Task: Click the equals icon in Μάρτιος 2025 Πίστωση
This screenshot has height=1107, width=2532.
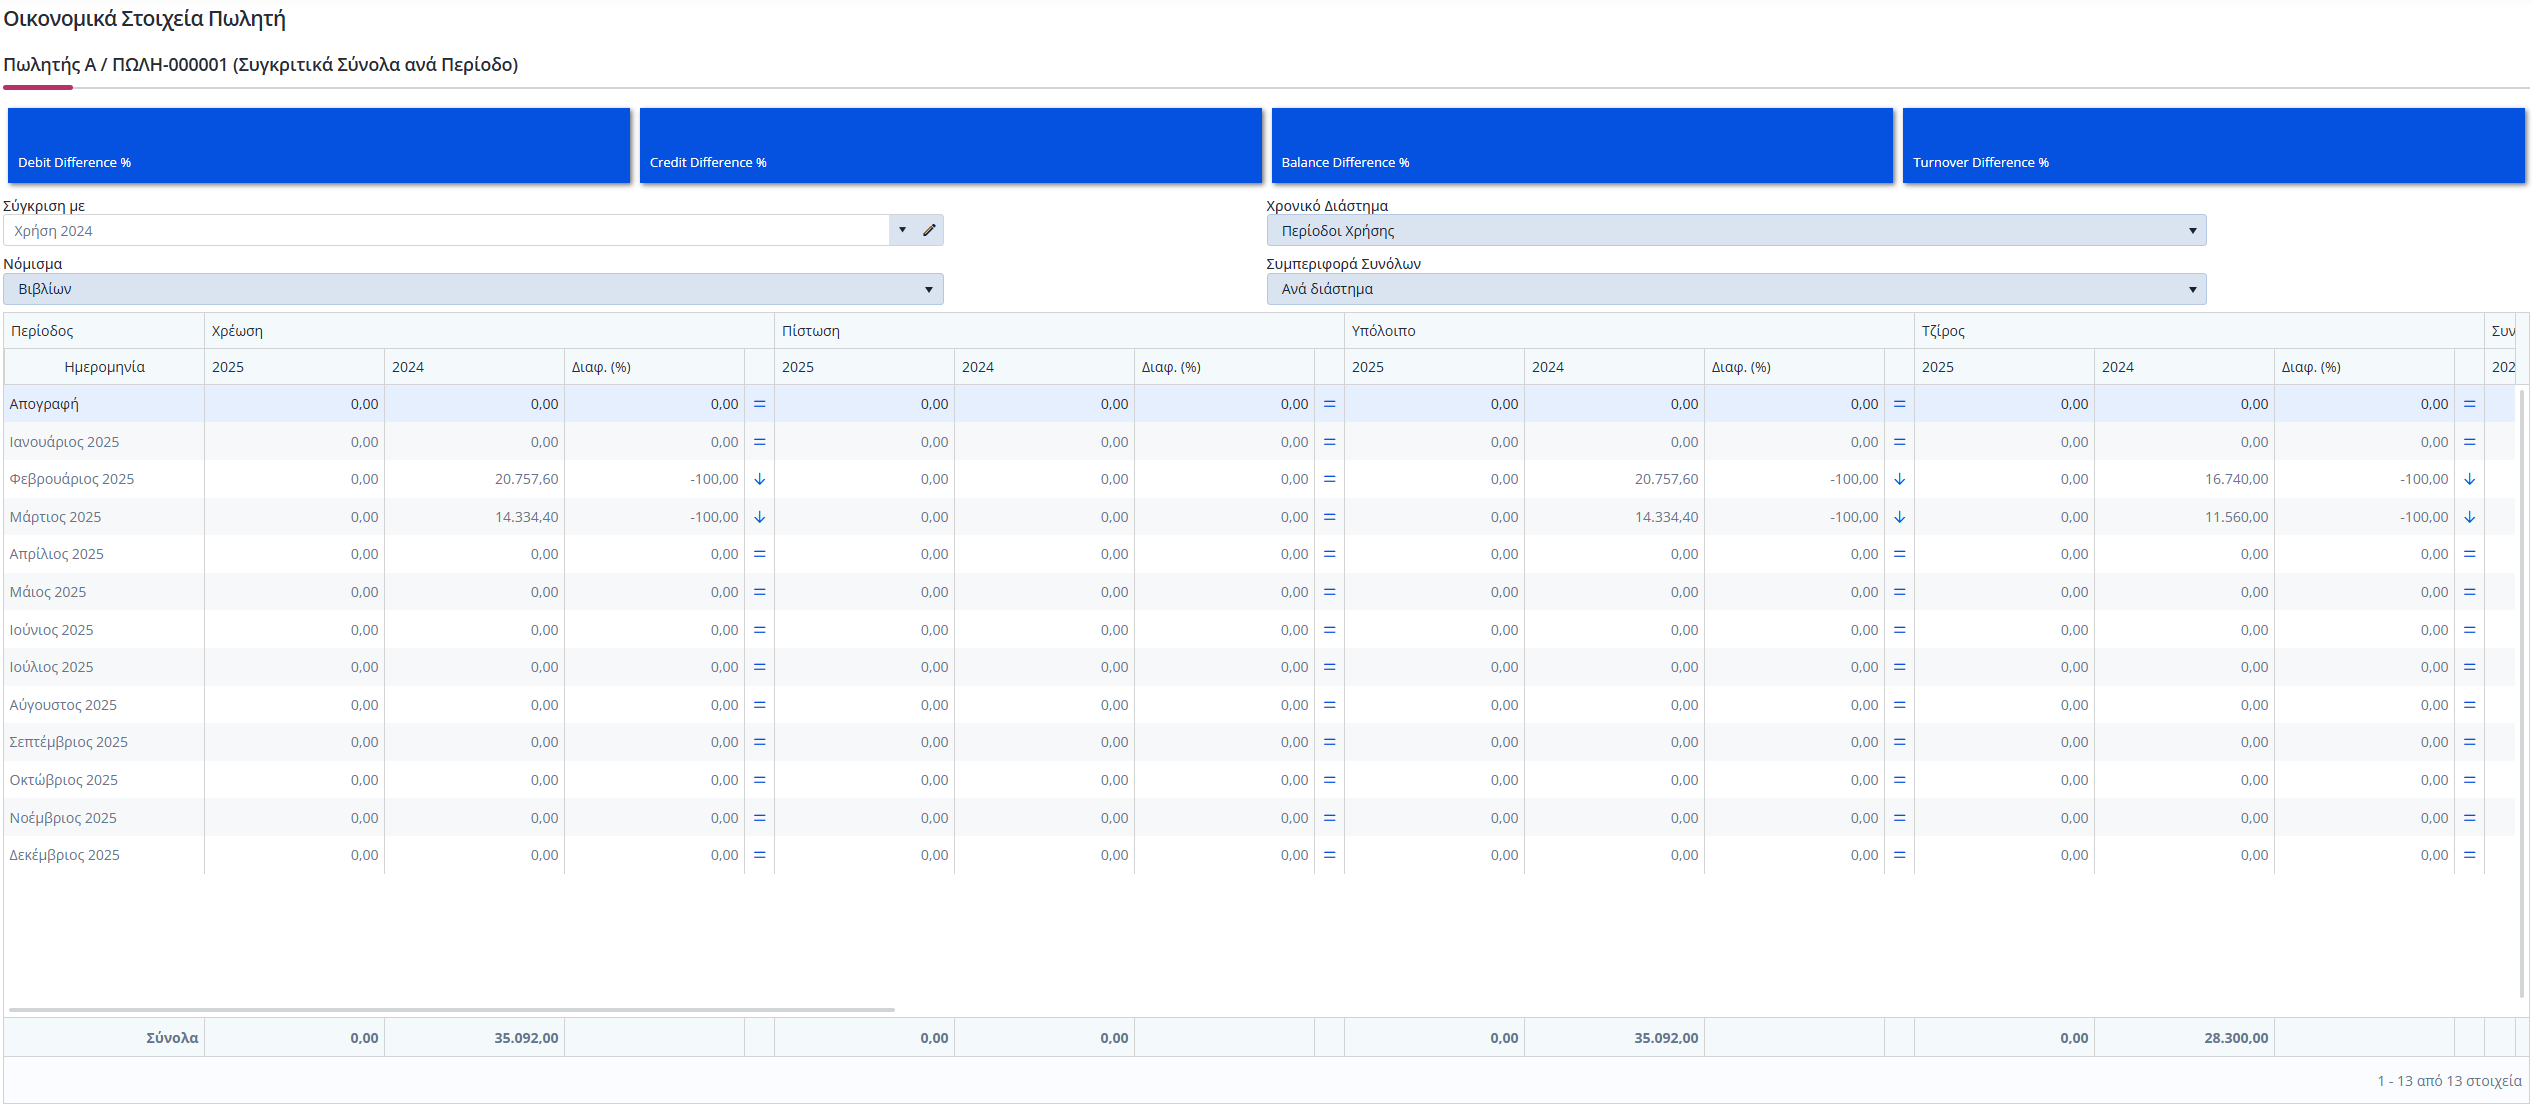Action: (1330, 517)
